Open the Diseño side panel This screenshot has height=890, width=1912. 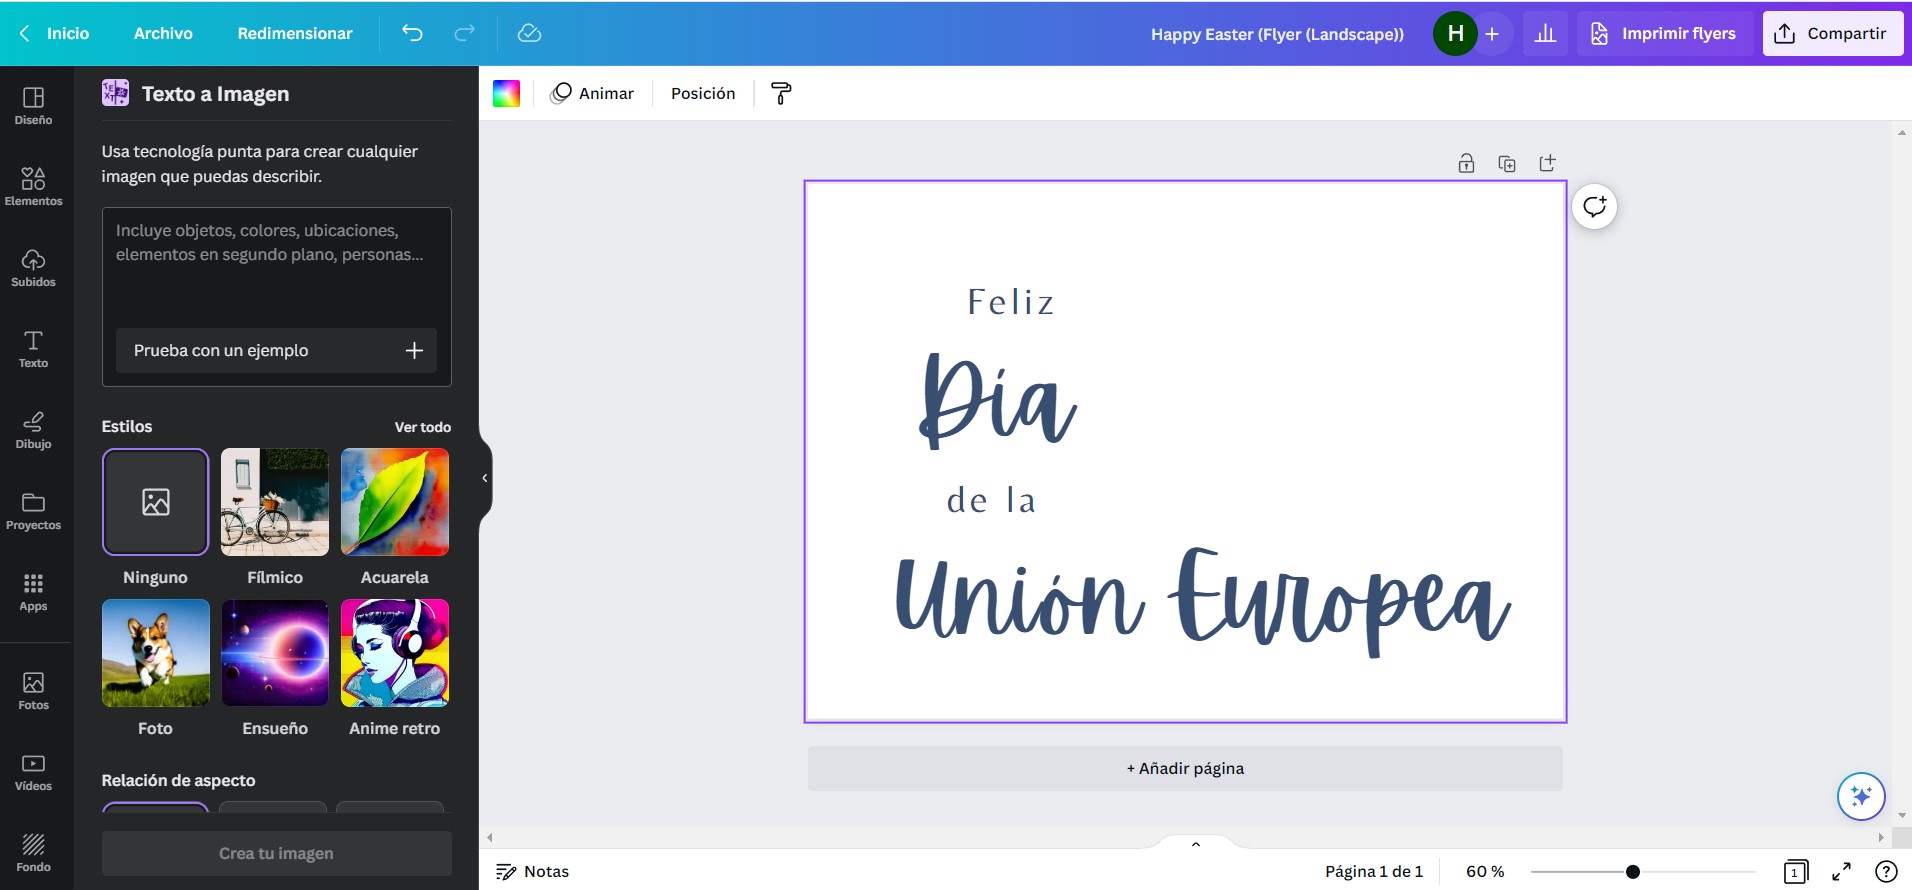coord(33,105)
